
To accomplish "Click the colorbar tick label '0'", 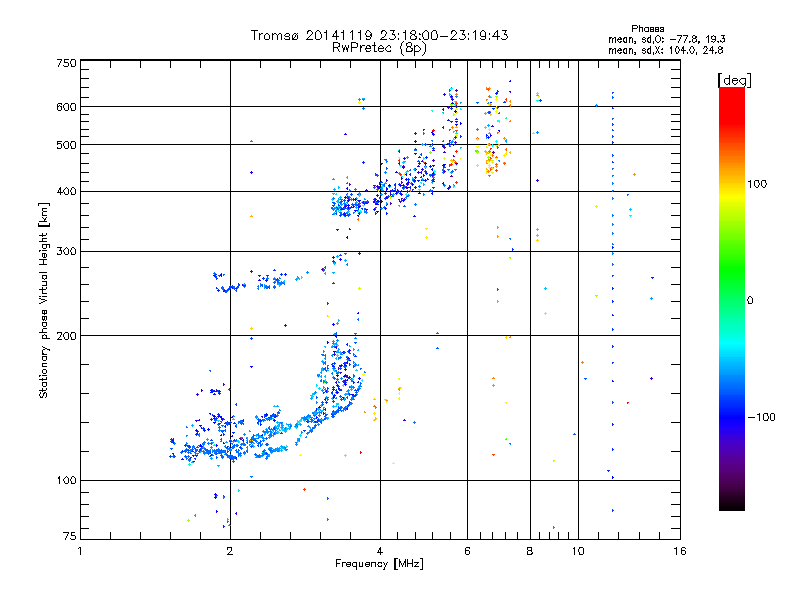I will (x=750, y=301).
